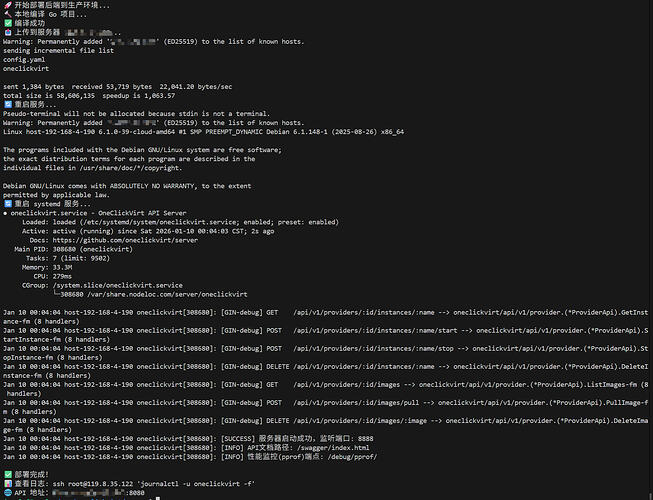This screenshot has height=500, width=653.
Task: Click the refresh icon before 重启 systemd 服务
Action: [7, 204]
